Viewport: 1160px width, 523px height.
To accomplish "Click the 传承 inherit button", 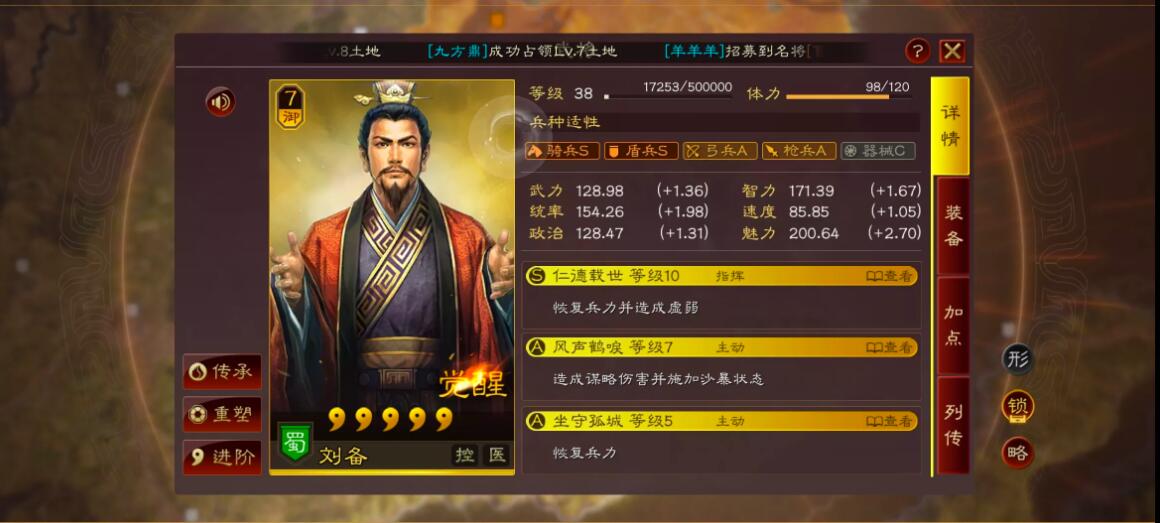I will point(222,371).
